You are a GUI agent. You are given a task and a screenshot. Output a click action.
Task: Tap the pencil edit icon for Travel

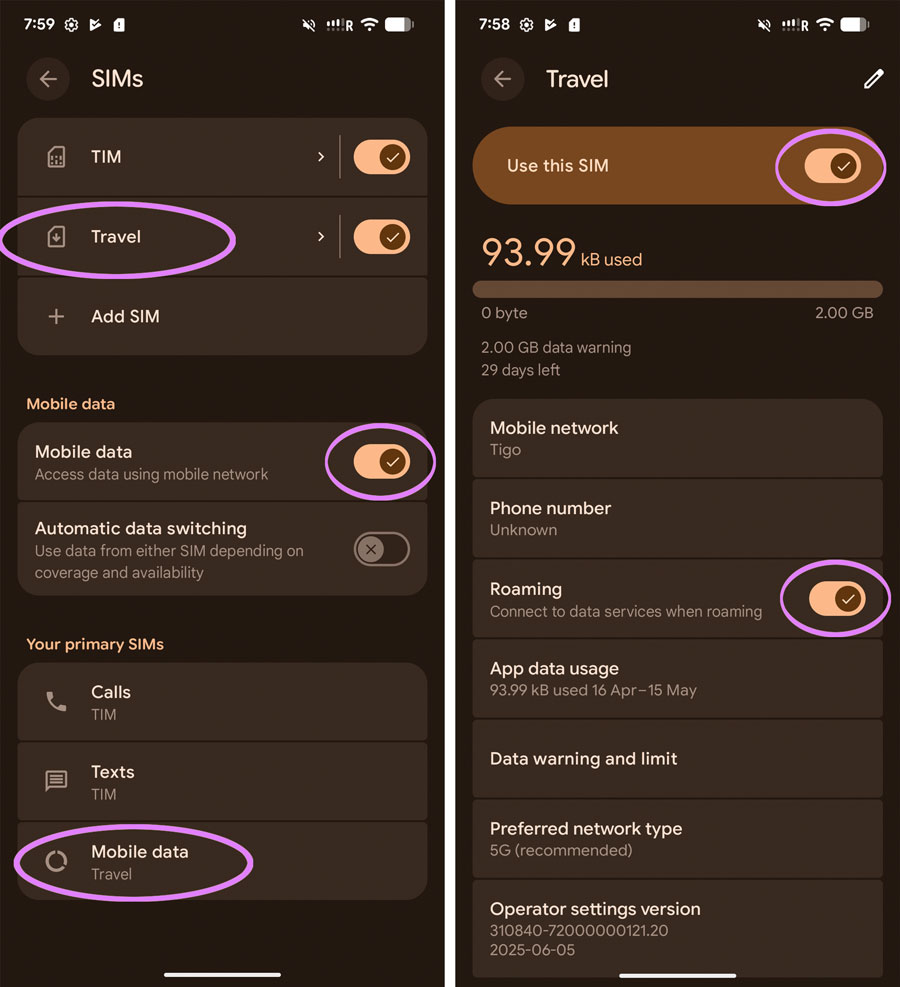coord(873,79)
